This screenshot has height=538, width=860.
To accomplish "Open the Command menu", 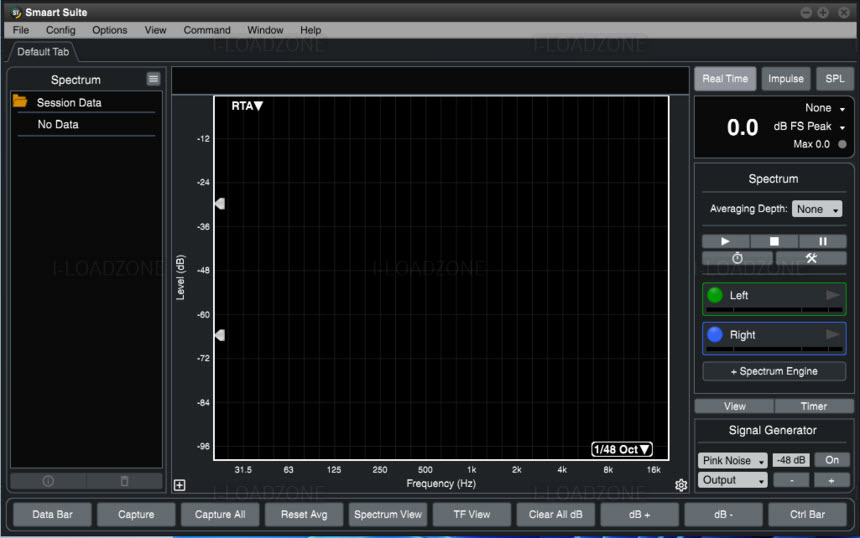I will tap(207, 30).
